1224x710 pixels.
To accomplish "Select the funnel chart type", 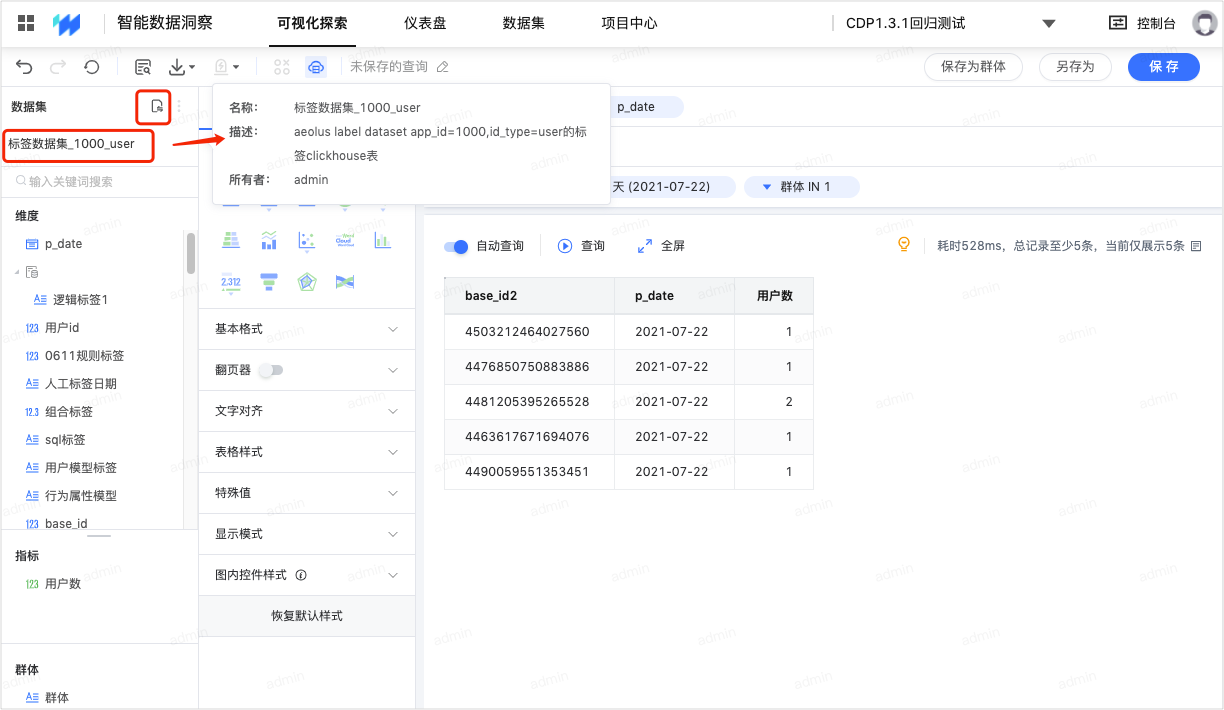I will [x=268, y=282].
